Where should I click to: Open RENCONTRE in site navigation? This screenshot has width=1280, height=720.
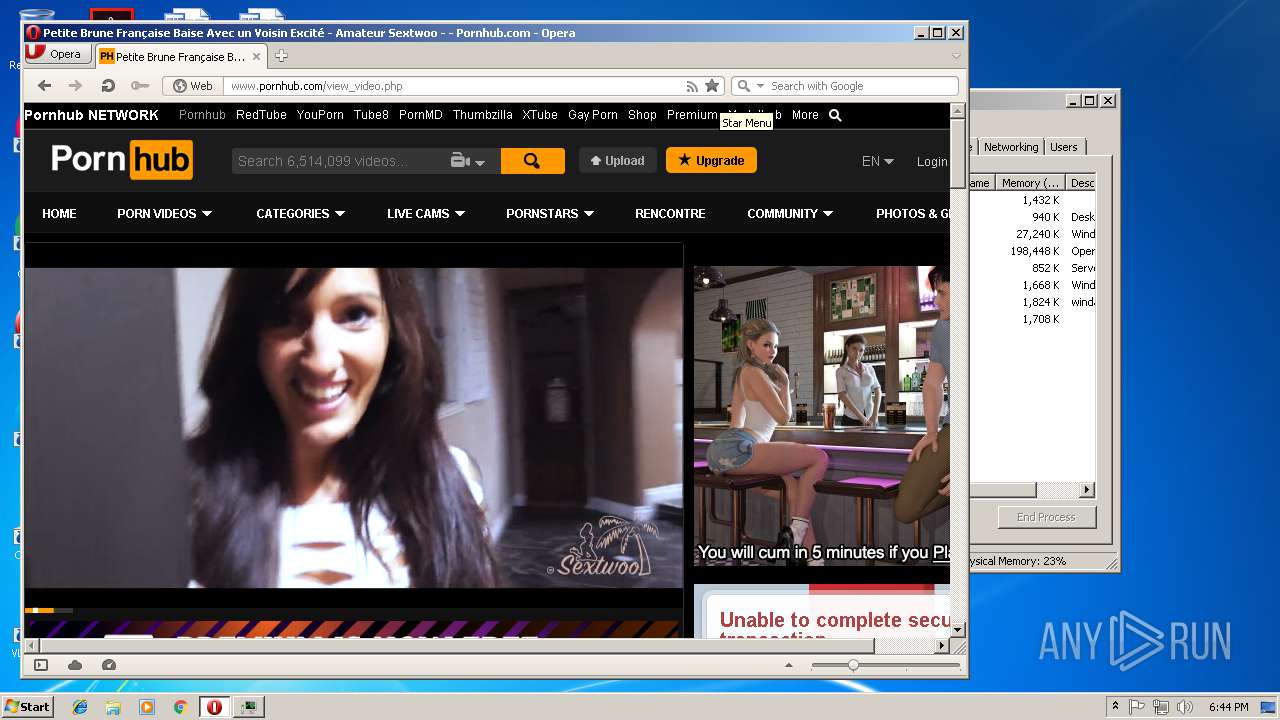point(670,213)
